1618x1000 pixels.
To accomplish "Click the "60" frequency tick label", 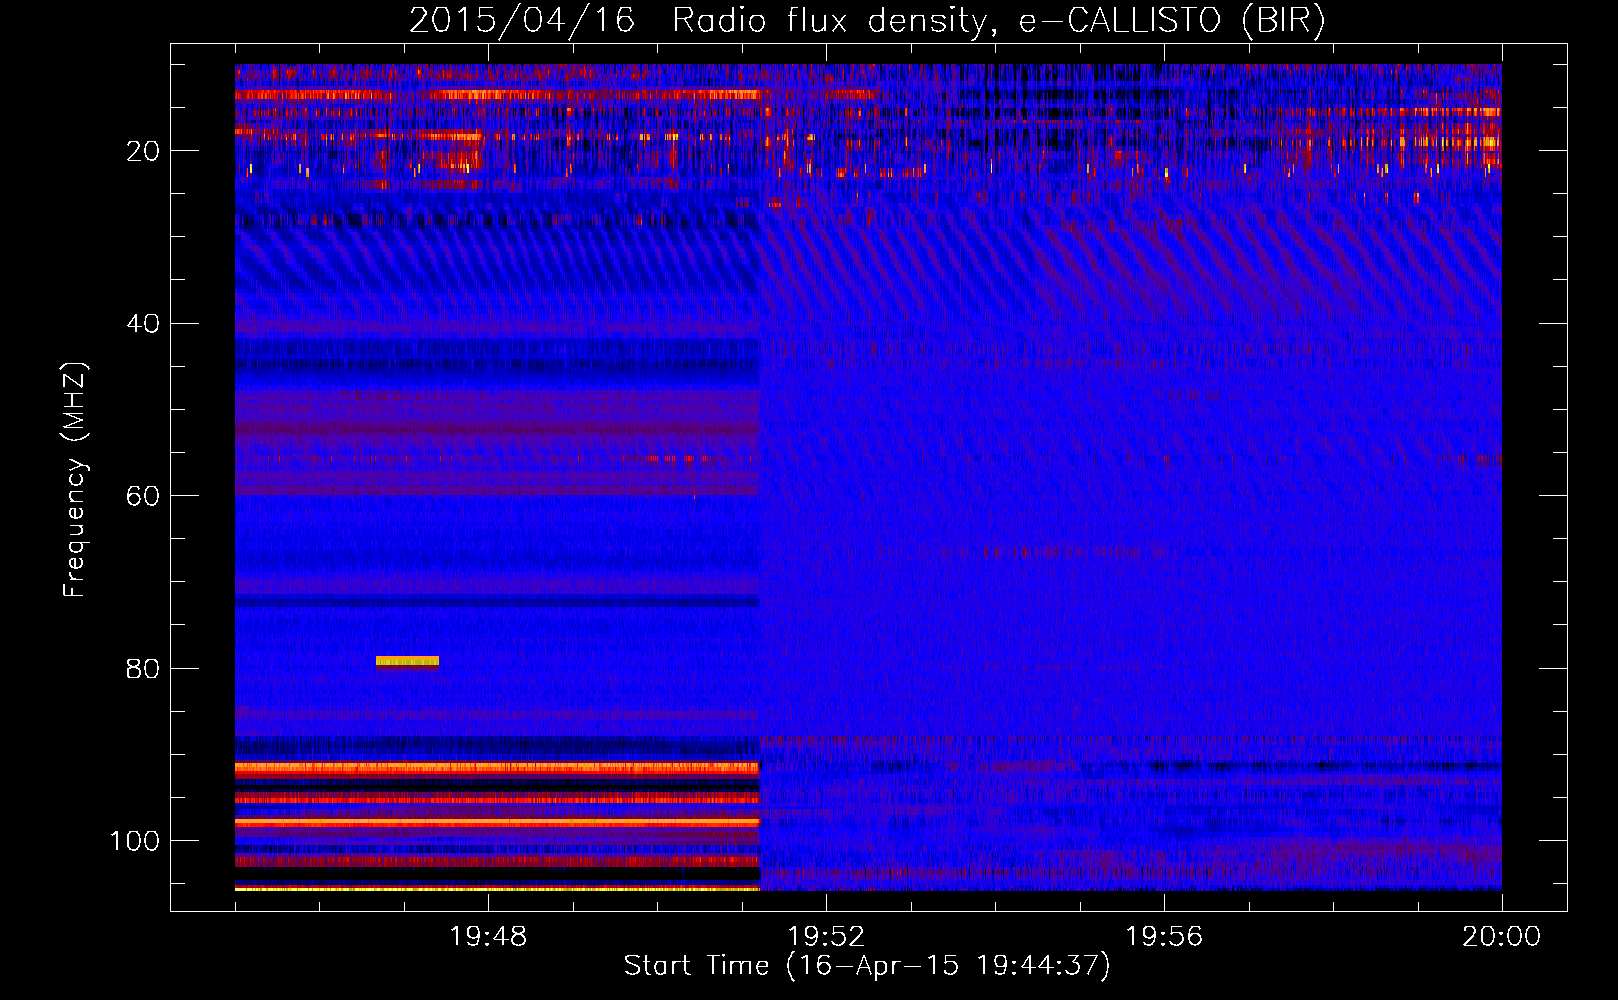I will [142, 496].
